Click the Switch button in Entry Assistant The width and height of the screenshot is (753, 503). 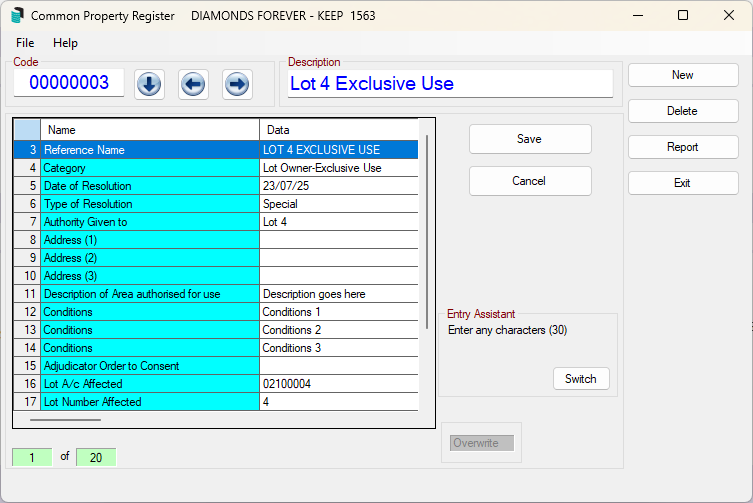coord(581,379)
